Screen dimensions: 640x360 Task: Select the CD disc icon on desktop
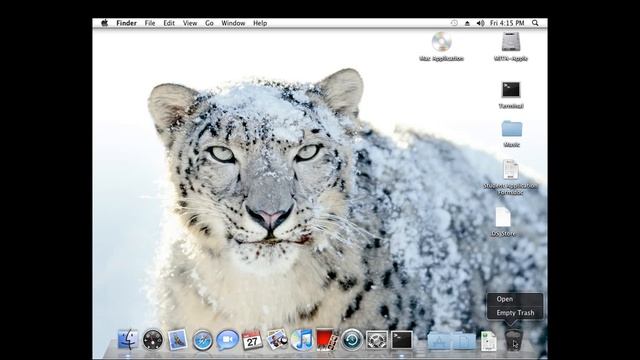(x=441, y=42)
